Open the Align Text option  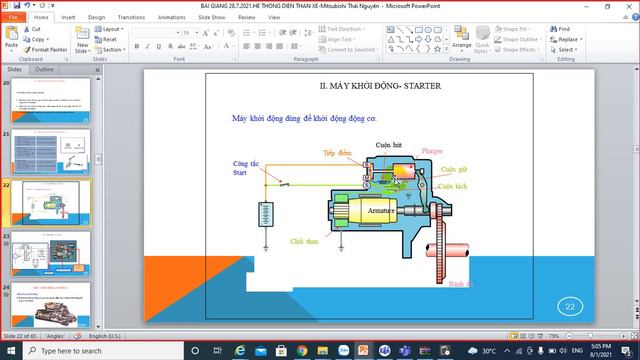(x=337, y=39)
